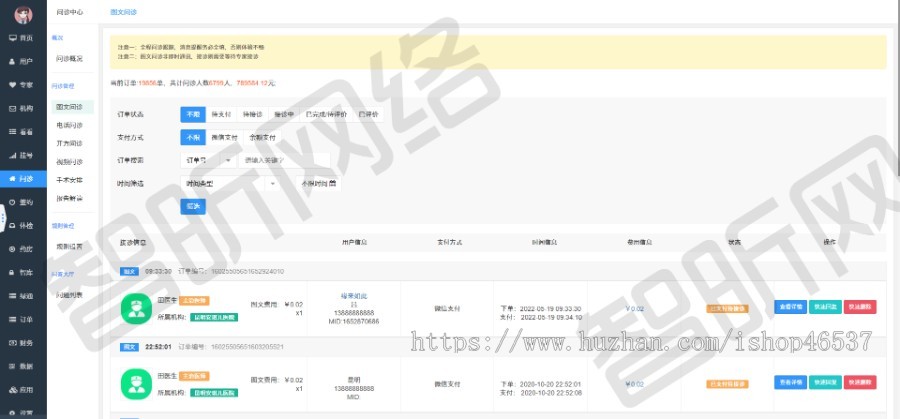
Task: Click the 图文 tag beside 09:33:30
Action: pyautogui.click(x=129, y=271)
